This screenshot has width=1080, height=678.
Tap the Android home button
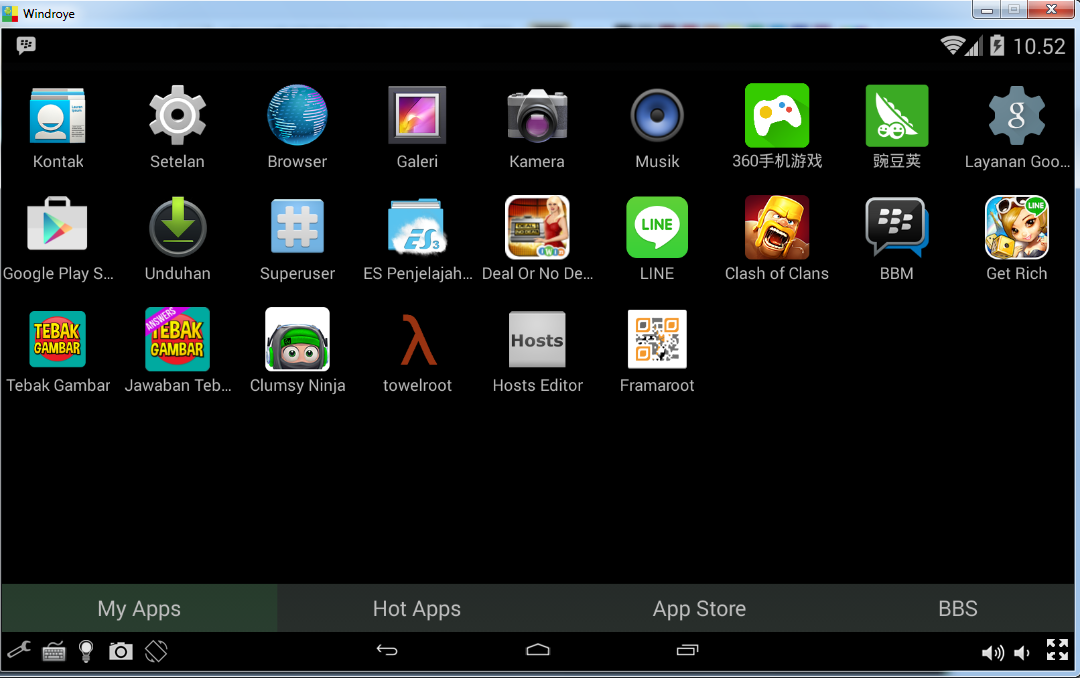[x=538, y=650]
